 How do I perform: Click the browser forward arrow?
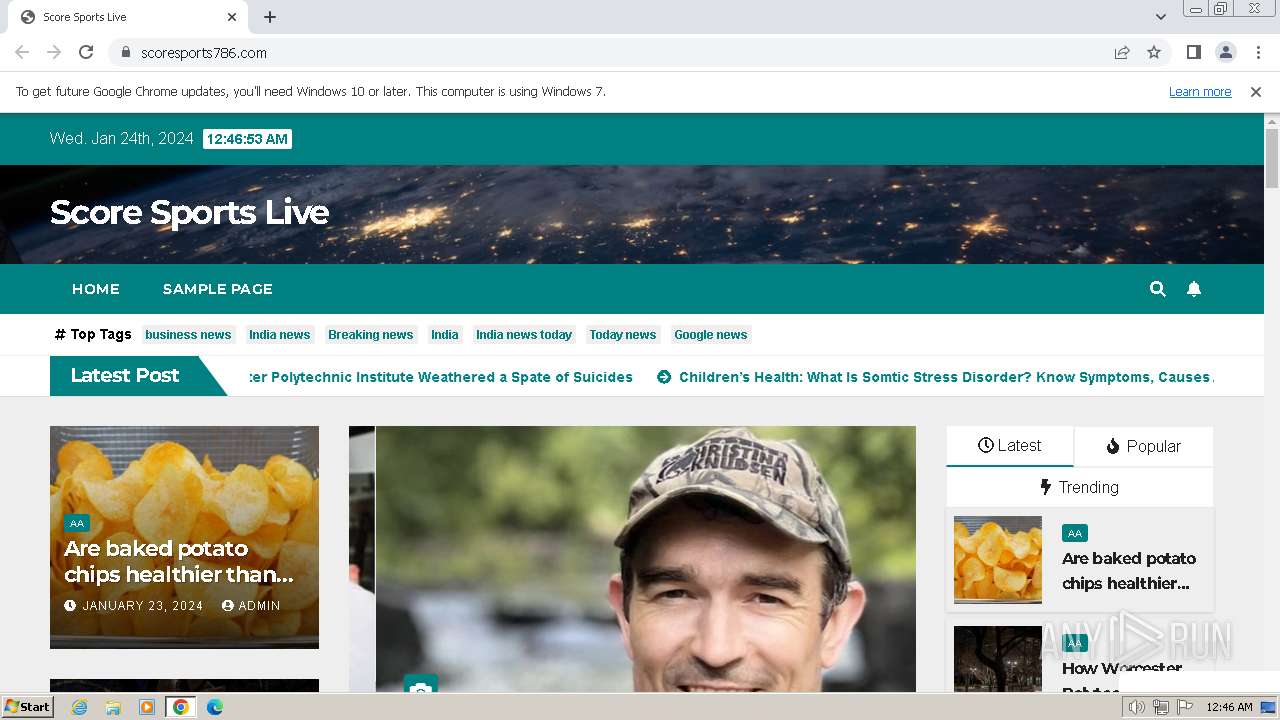[x=54, y=53]
